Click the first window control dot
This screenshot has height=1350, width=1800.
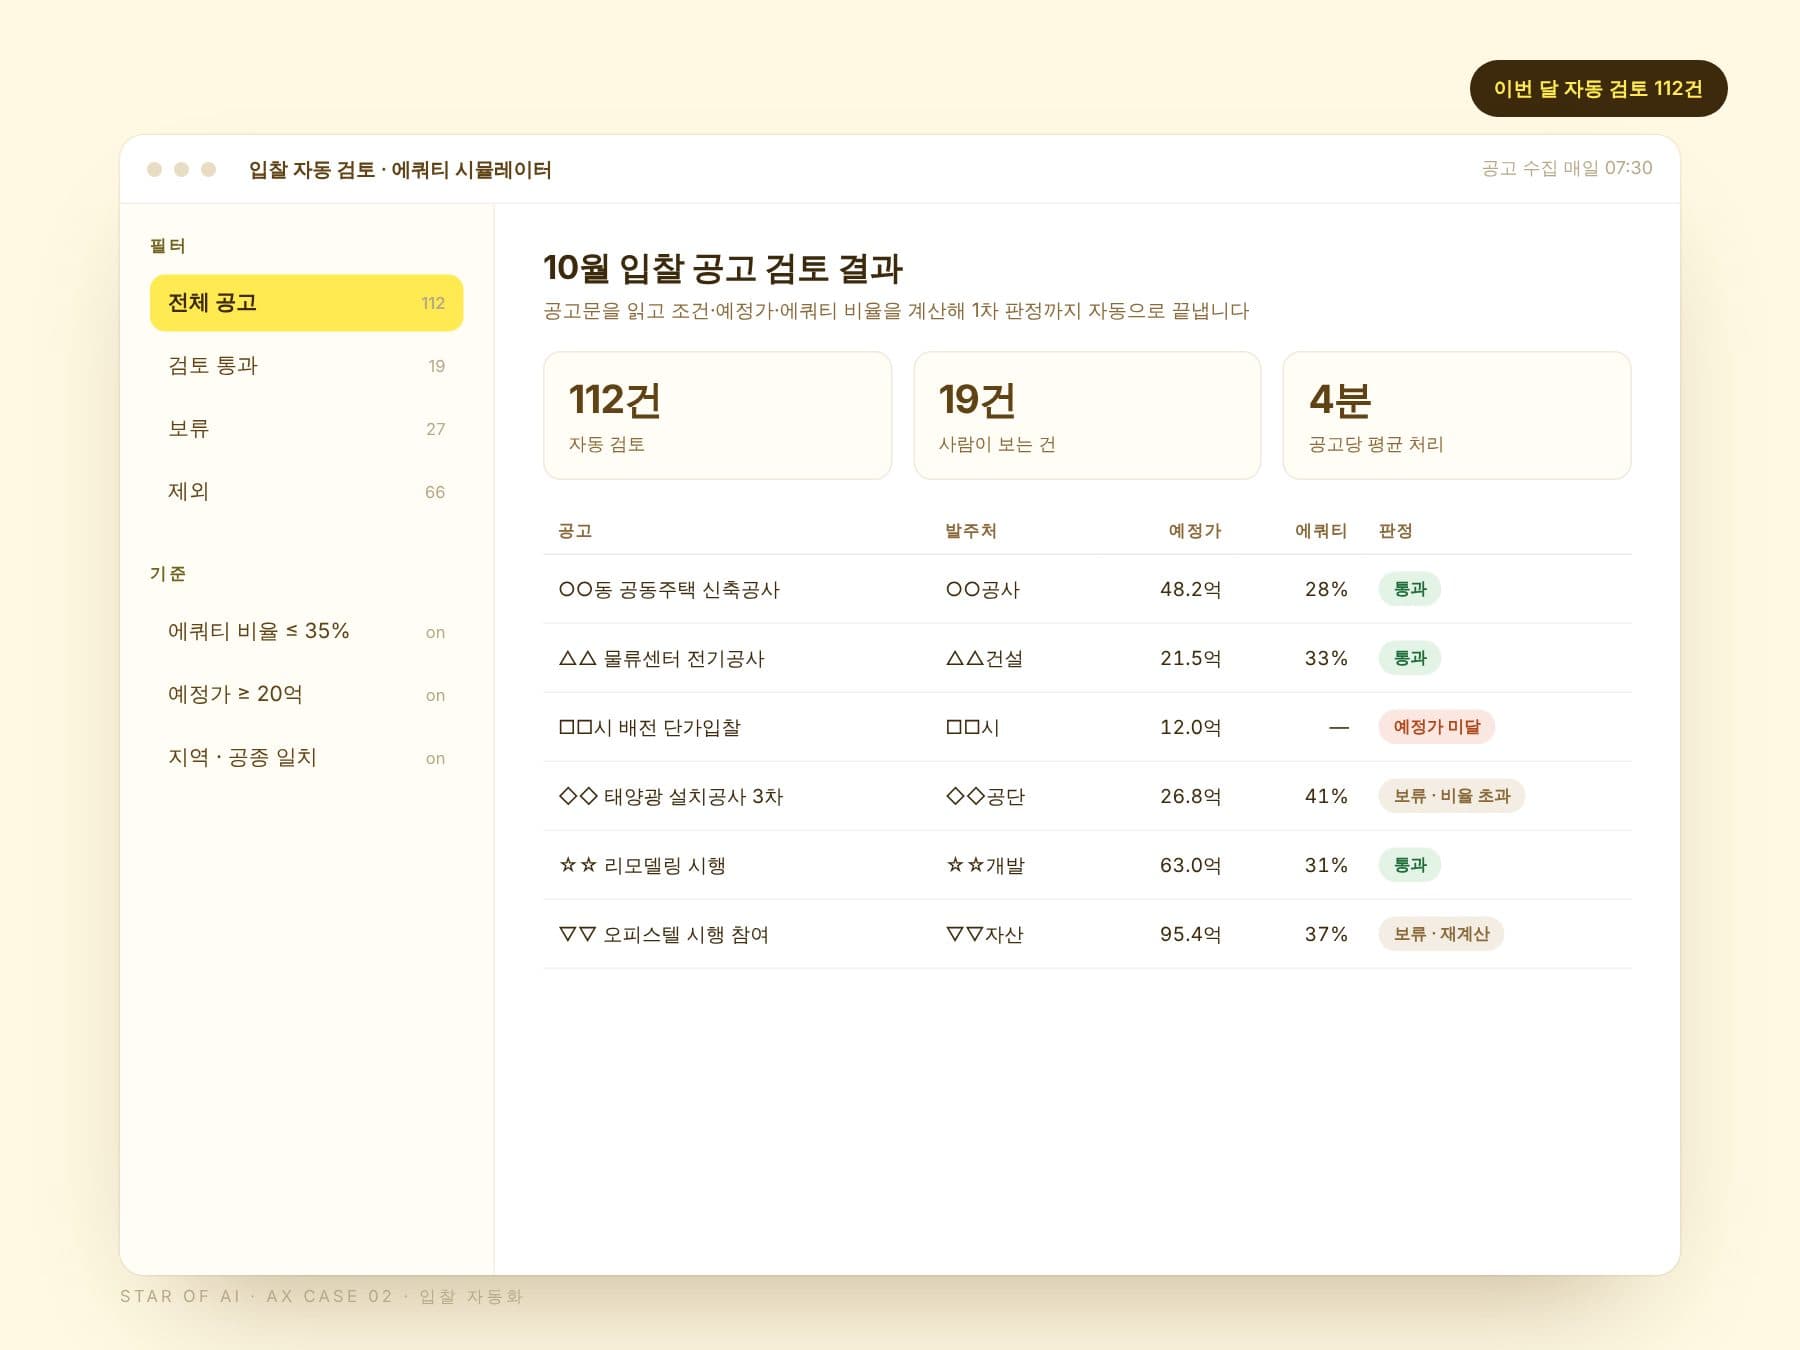click(x=154, y=169)
